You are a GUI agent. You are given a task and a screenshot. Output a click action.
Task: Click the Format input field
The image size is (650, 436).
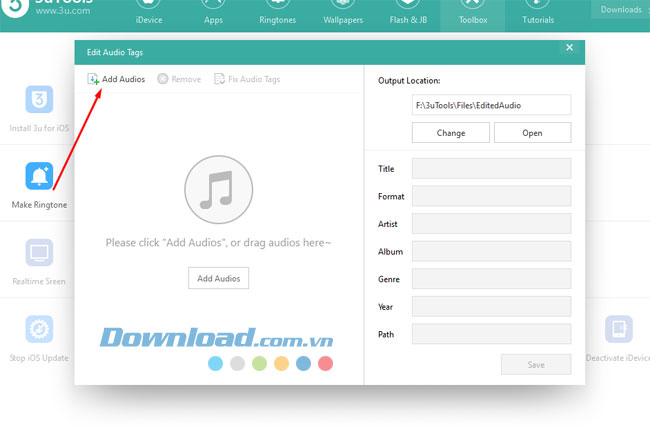(491, 196)
